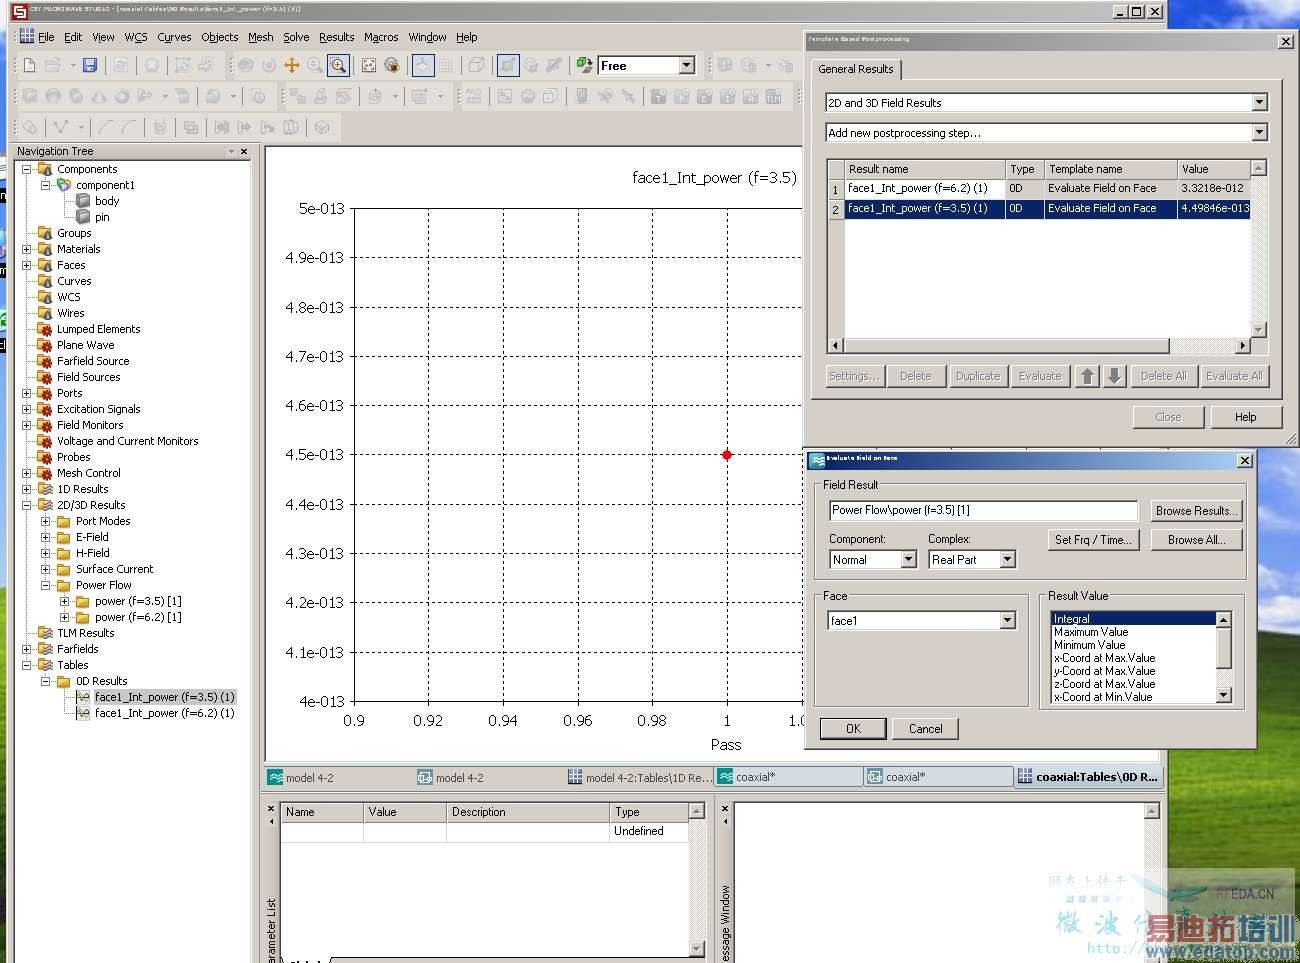1300x963 pixels.
Task: Click the Set Frq / Time... button
Action: [1093, 539]
